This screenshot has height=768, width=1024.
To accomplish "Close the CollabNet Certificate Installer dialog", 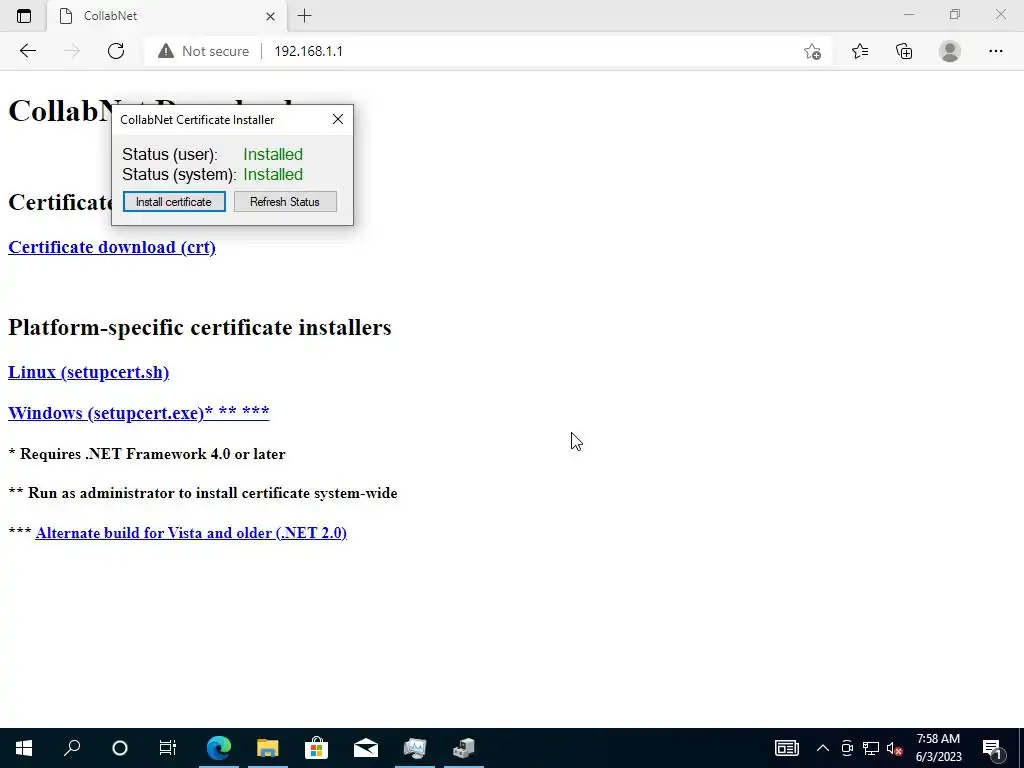I will point(338,119).
